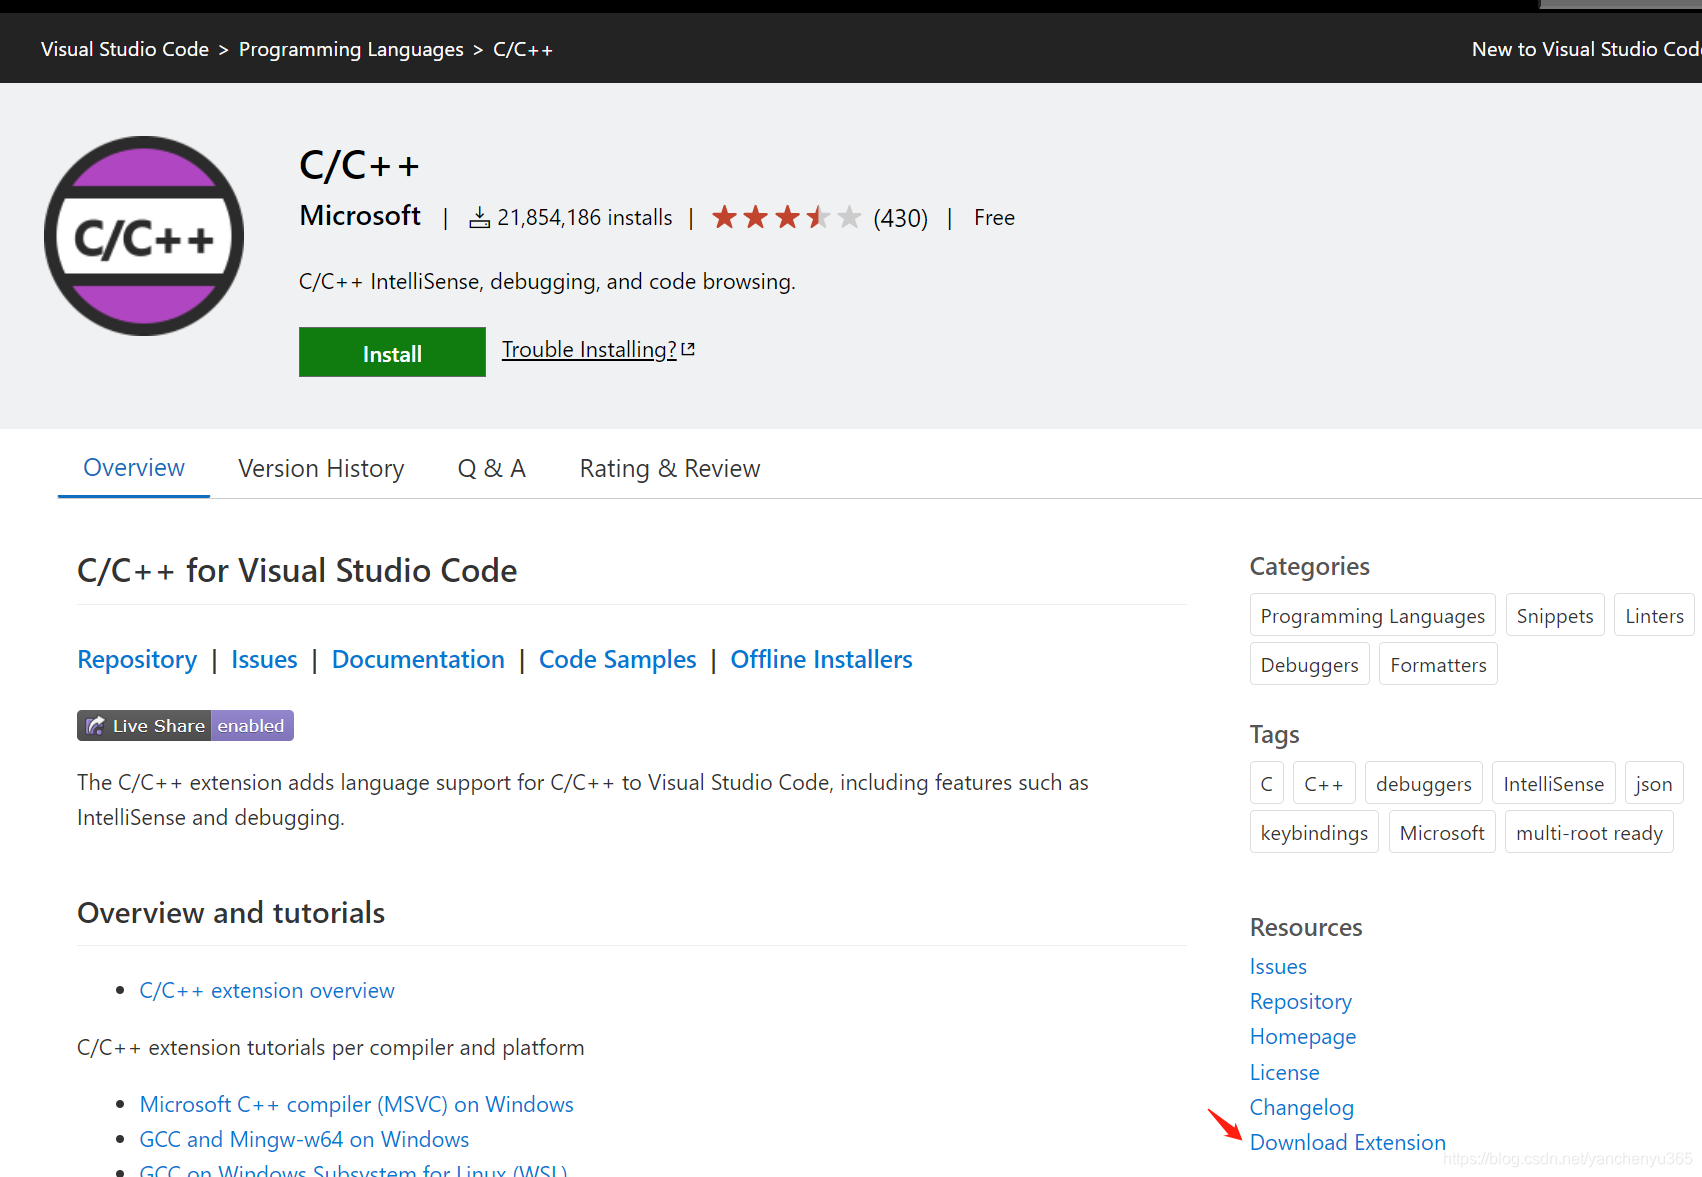Open the (430) reviews count

click(x=900, y=218)
